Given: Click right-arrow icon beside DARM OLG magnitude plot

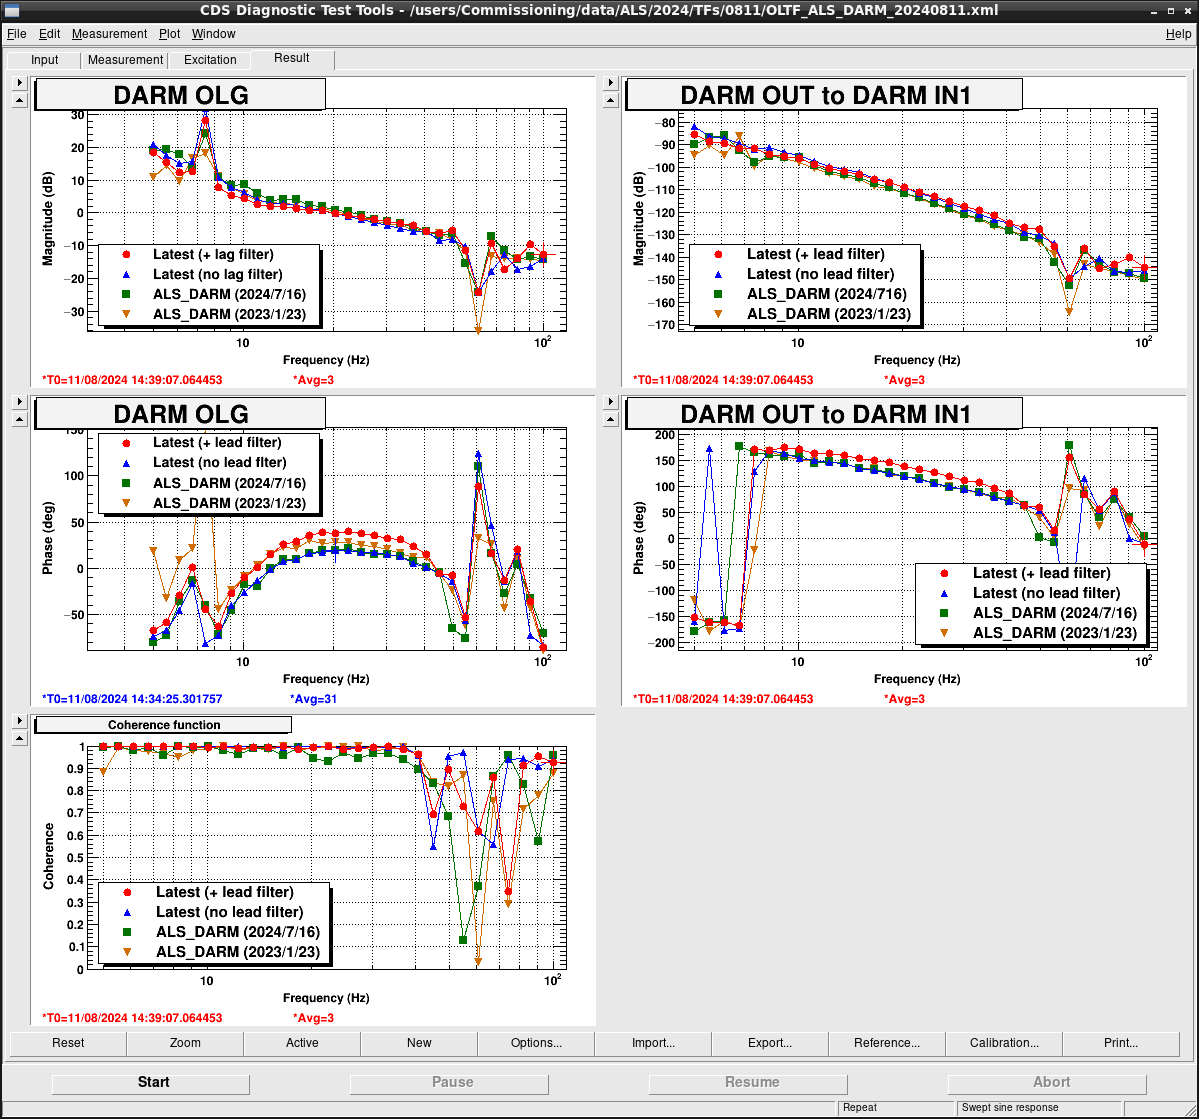Looking at the screenshot, I should 19,82.
